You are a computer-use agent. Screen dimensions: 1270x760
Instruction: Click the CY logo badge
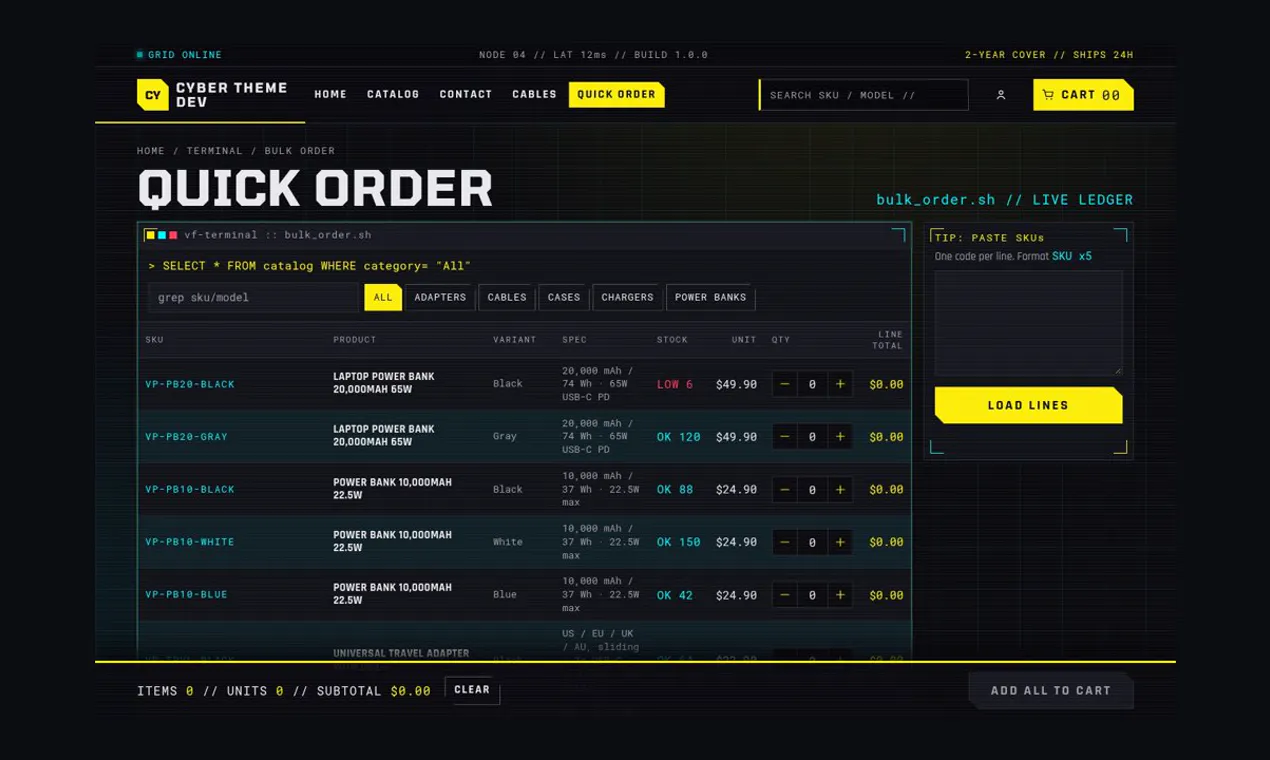click(153, 95)
